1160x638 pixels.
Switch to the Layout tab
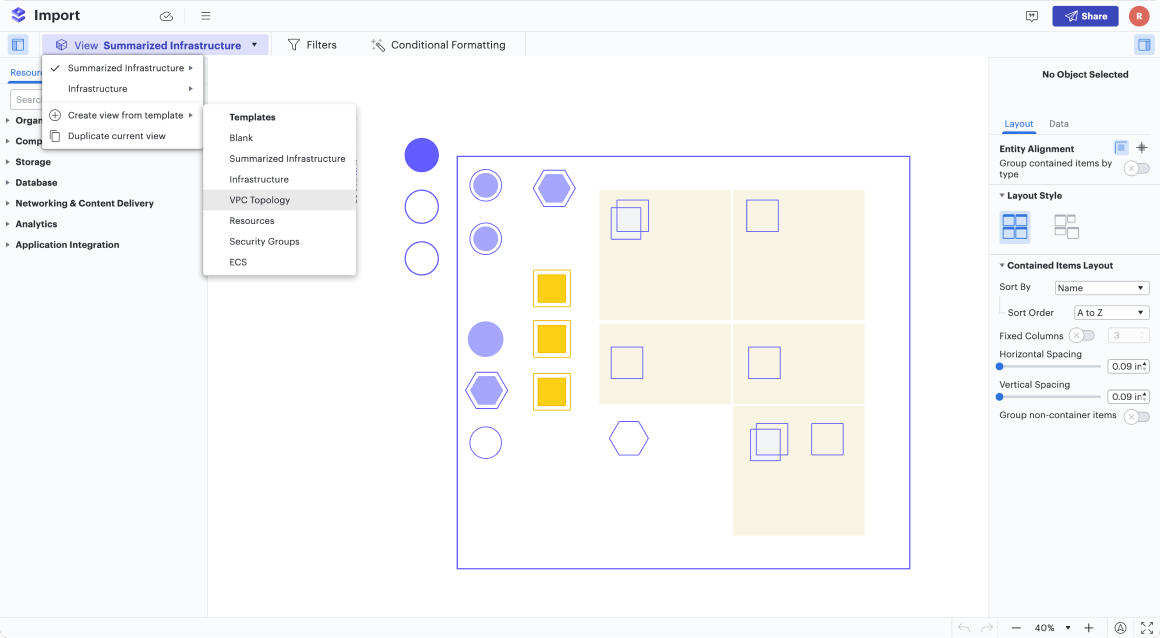(1019, 124)
